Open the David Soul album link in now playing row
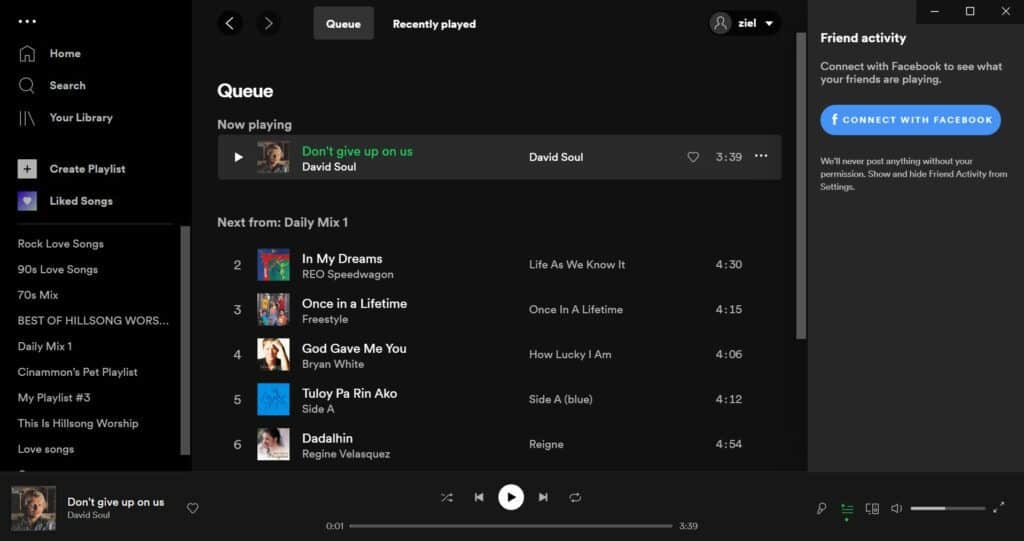 [556, 157]
